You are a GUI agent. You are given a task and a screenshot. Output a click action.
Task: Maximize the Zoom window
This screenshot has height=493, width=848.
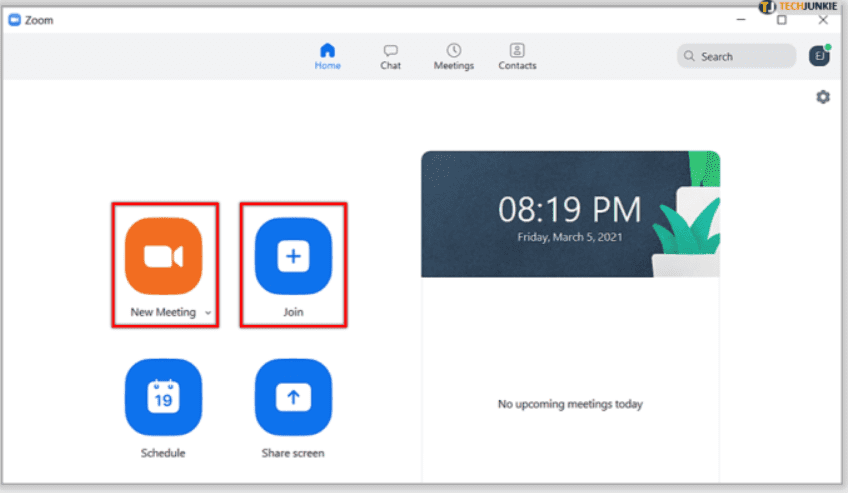click(x=781, y=20)
